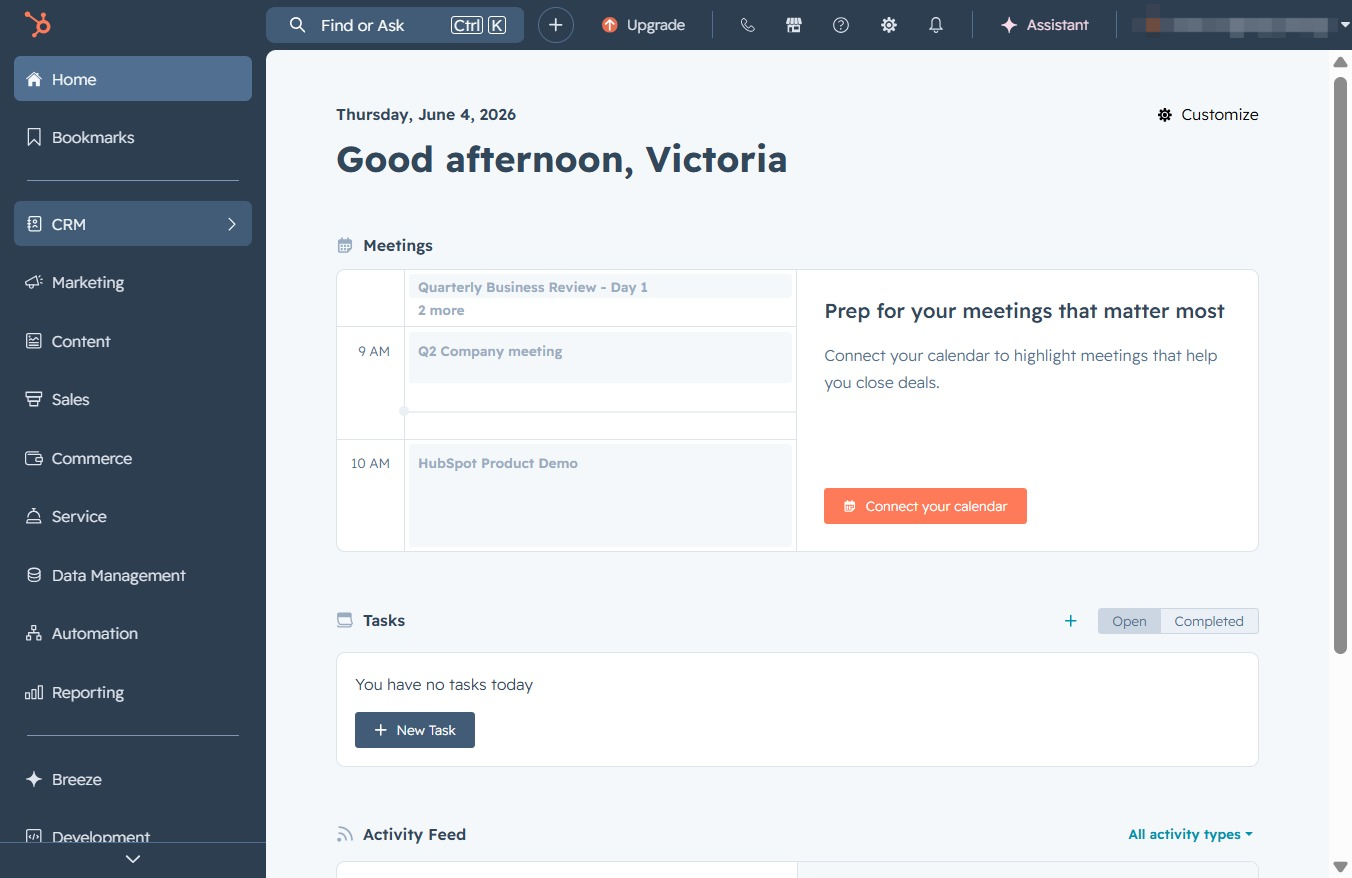Click the HubSpot sprocket logo

click(x=38, y=24)
